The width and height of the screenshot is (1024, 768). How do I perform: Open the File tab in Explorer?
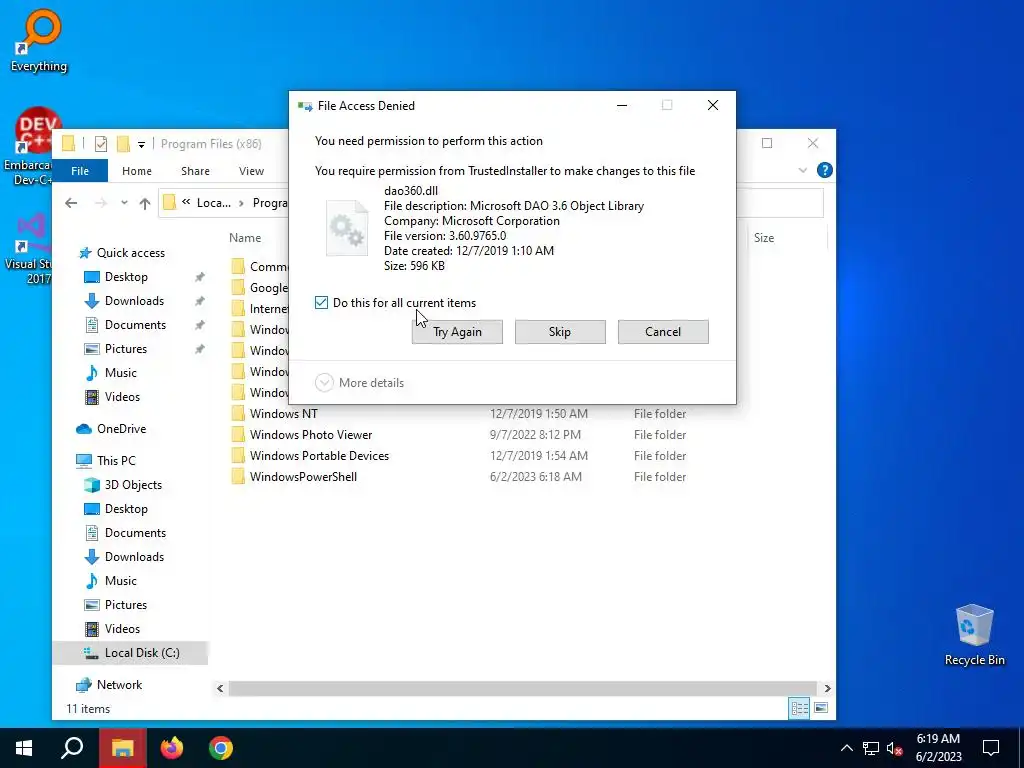(80, 170)
